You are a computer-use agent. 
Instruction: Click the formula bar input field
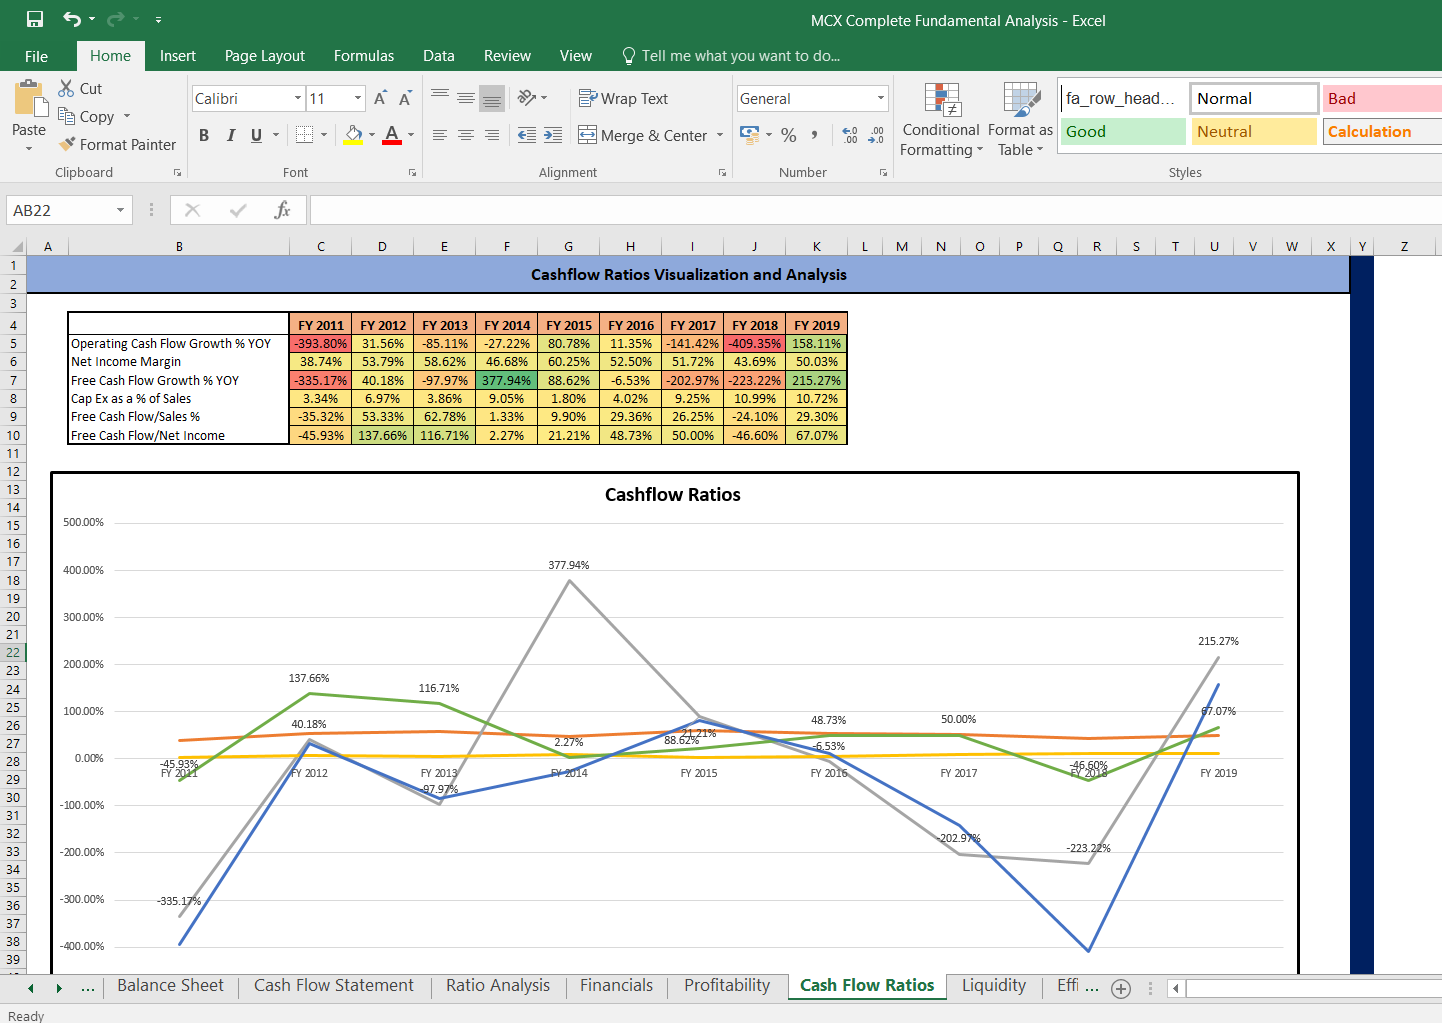pyautogui.click(x=875, y=210)
